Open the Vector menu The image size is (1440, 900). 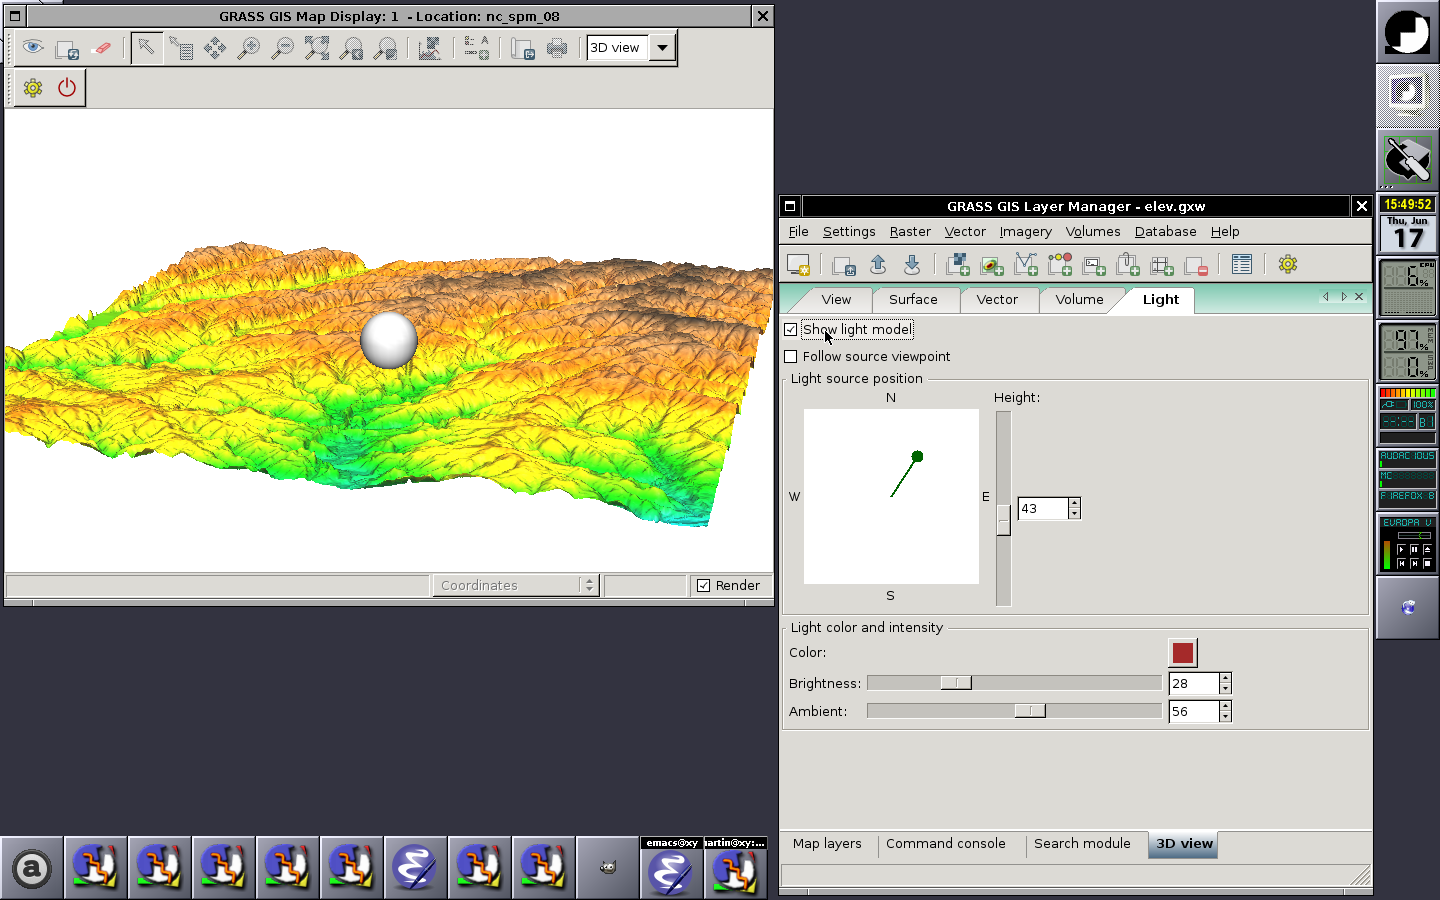pos(965,231)
